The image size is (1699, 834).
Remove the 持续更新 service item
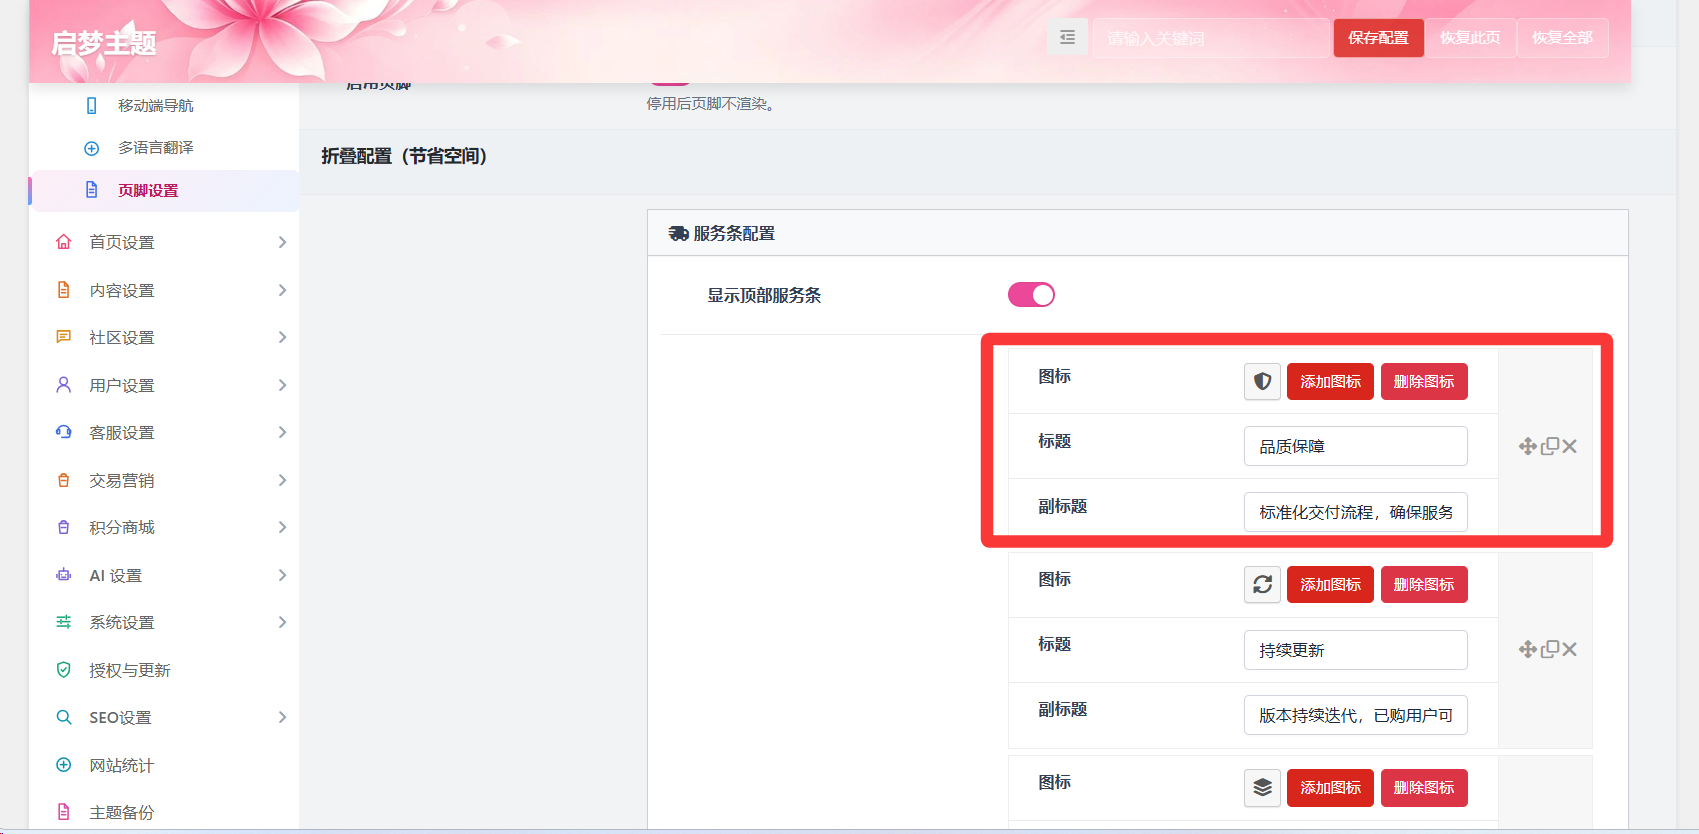click(x=1570, y=649)
